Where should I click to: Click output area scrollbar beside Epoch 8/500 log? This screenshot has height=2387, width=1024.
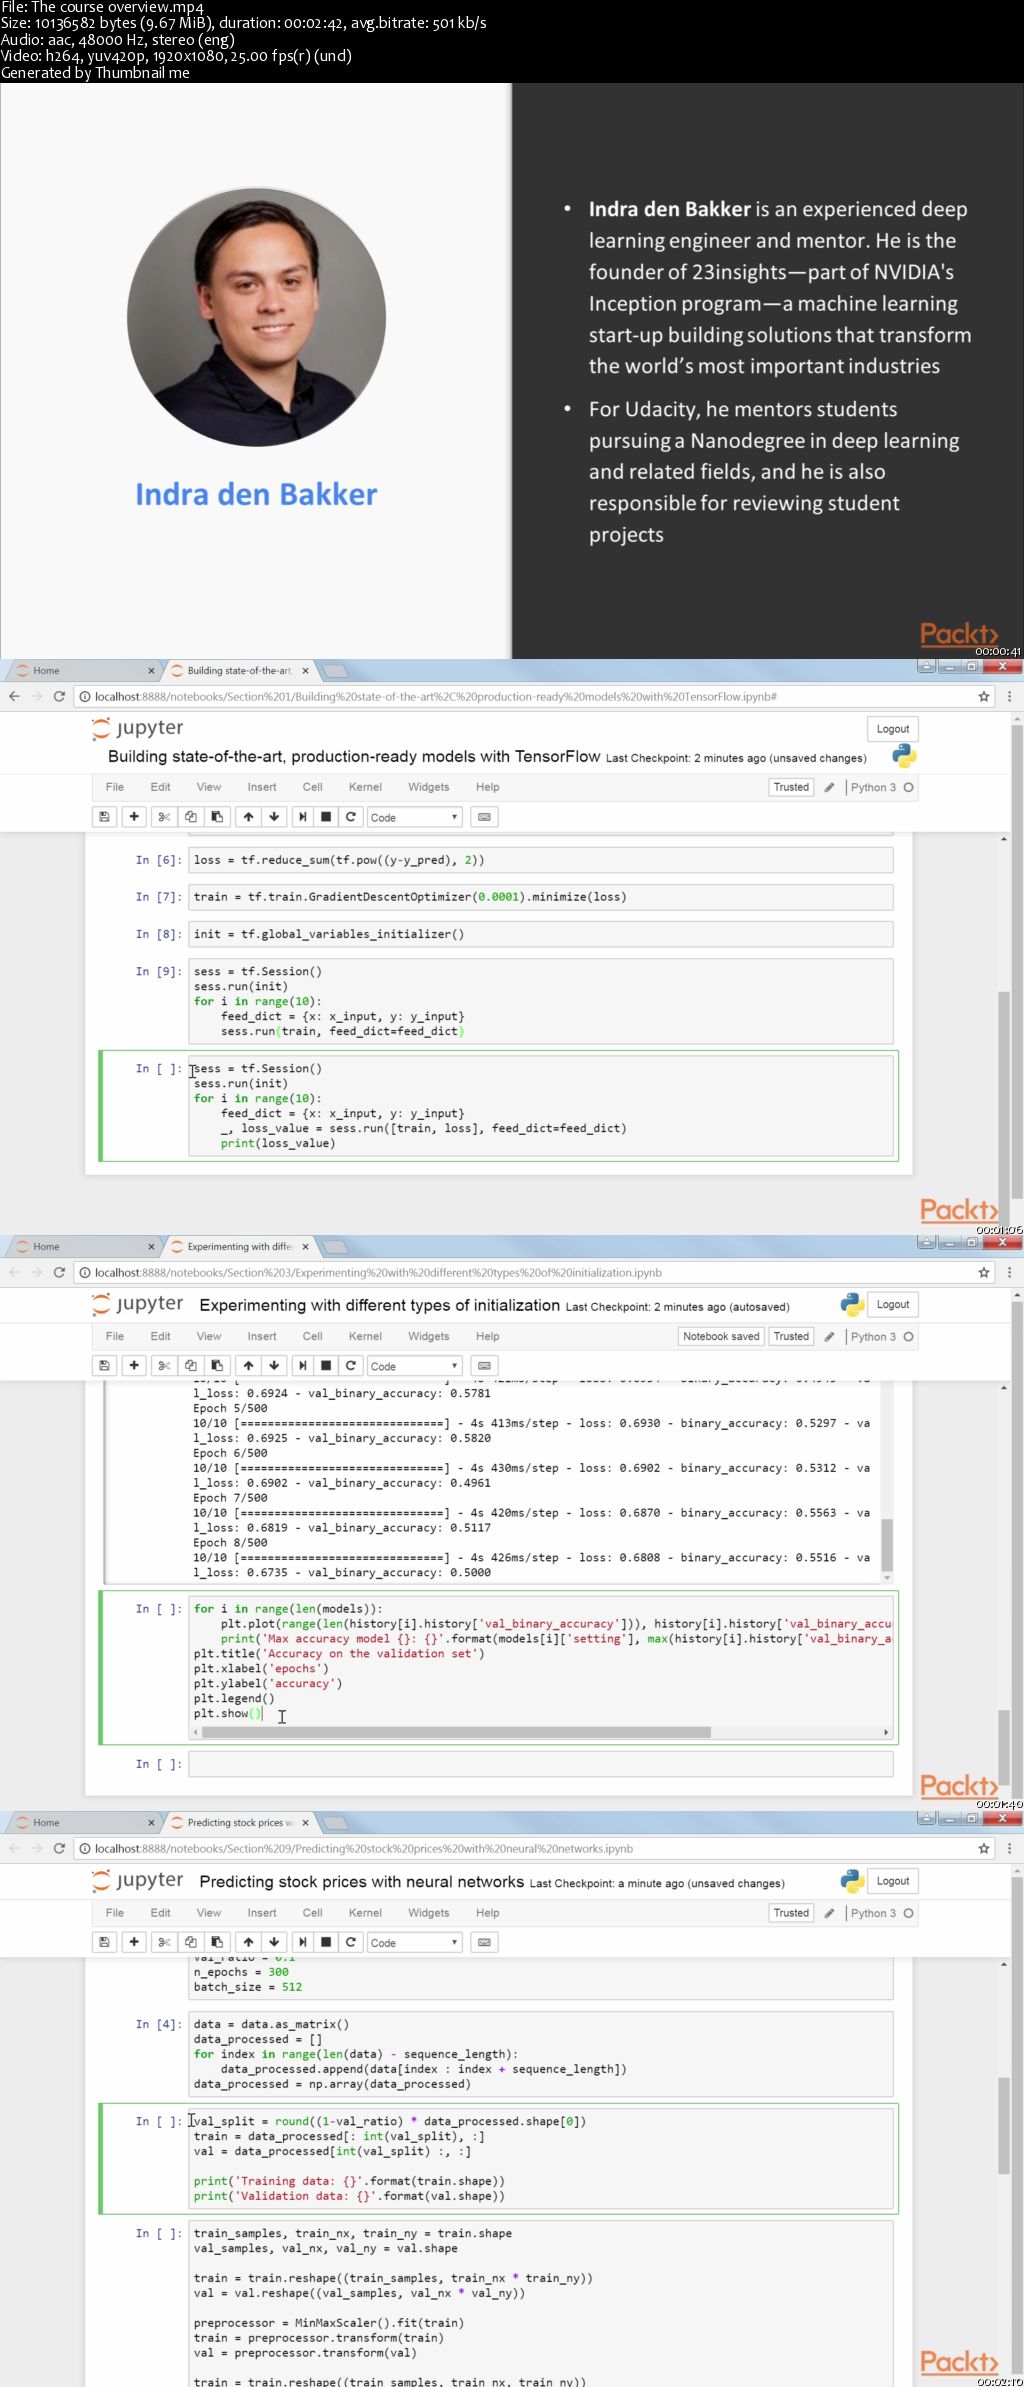point(886,1545)
